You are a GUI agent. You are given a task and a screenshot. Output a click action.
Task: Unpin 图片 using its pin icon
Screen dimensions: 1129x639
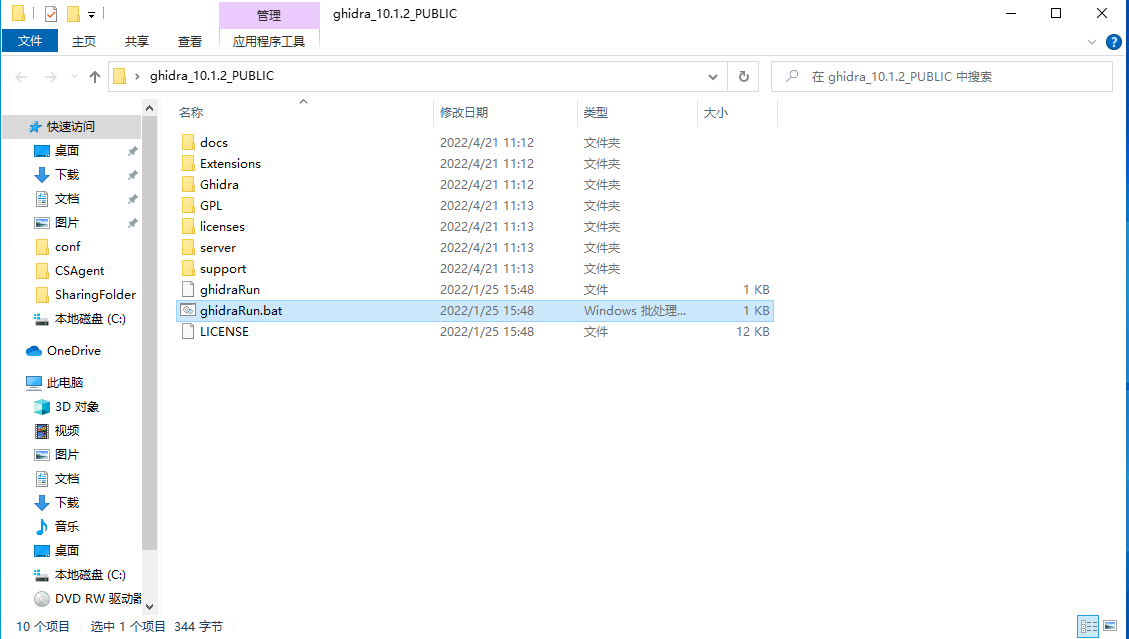132,223
